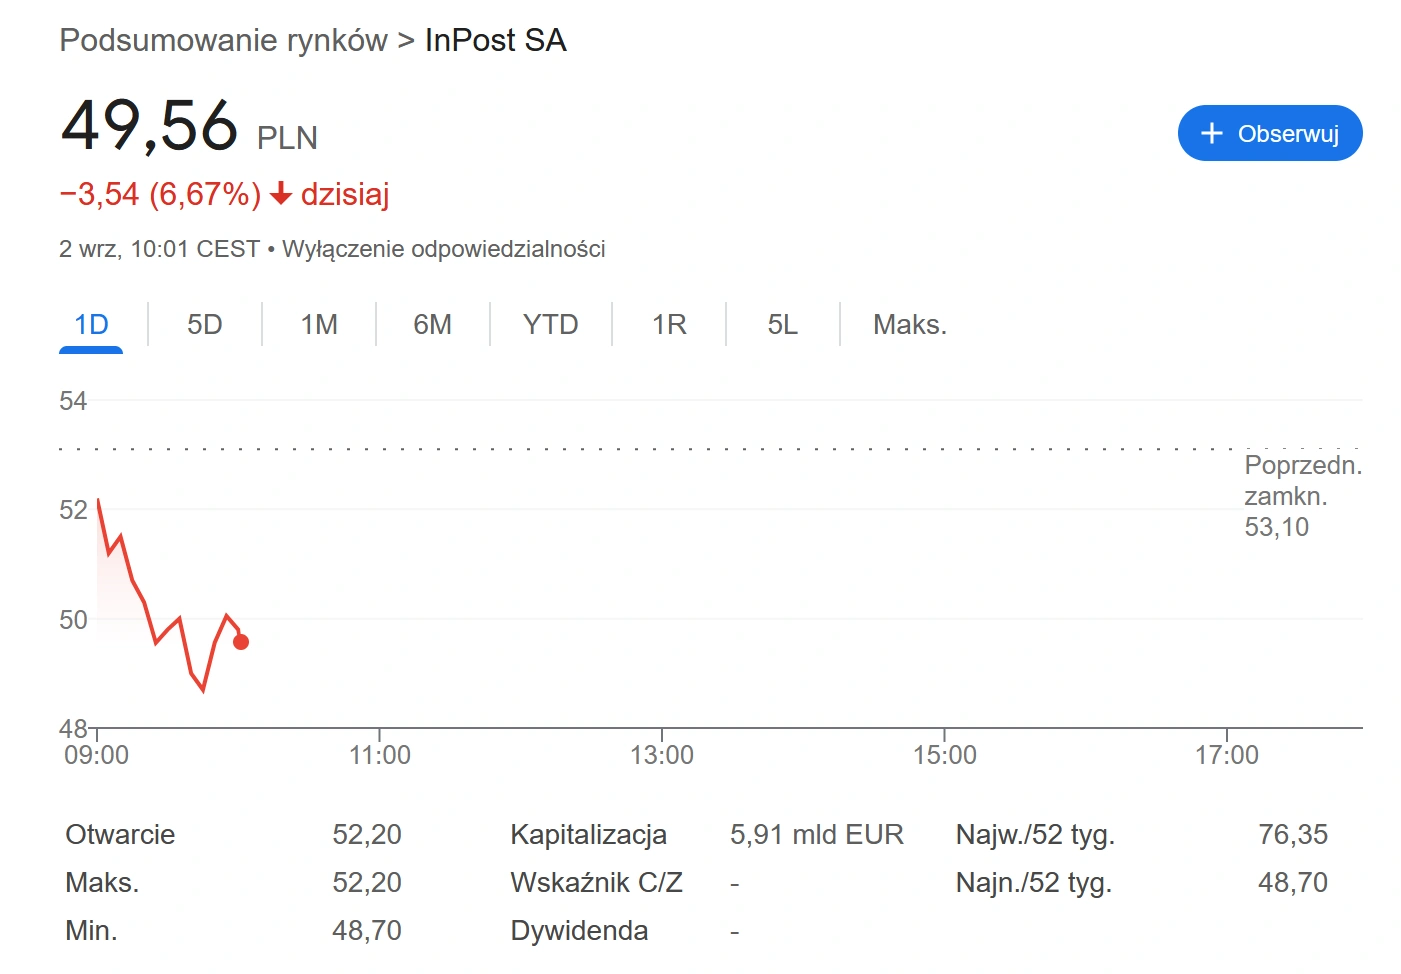The height and width of the screenshot is (974, 1401).
Task: Open the 1M chart range
Action: [x=319, y=325]
